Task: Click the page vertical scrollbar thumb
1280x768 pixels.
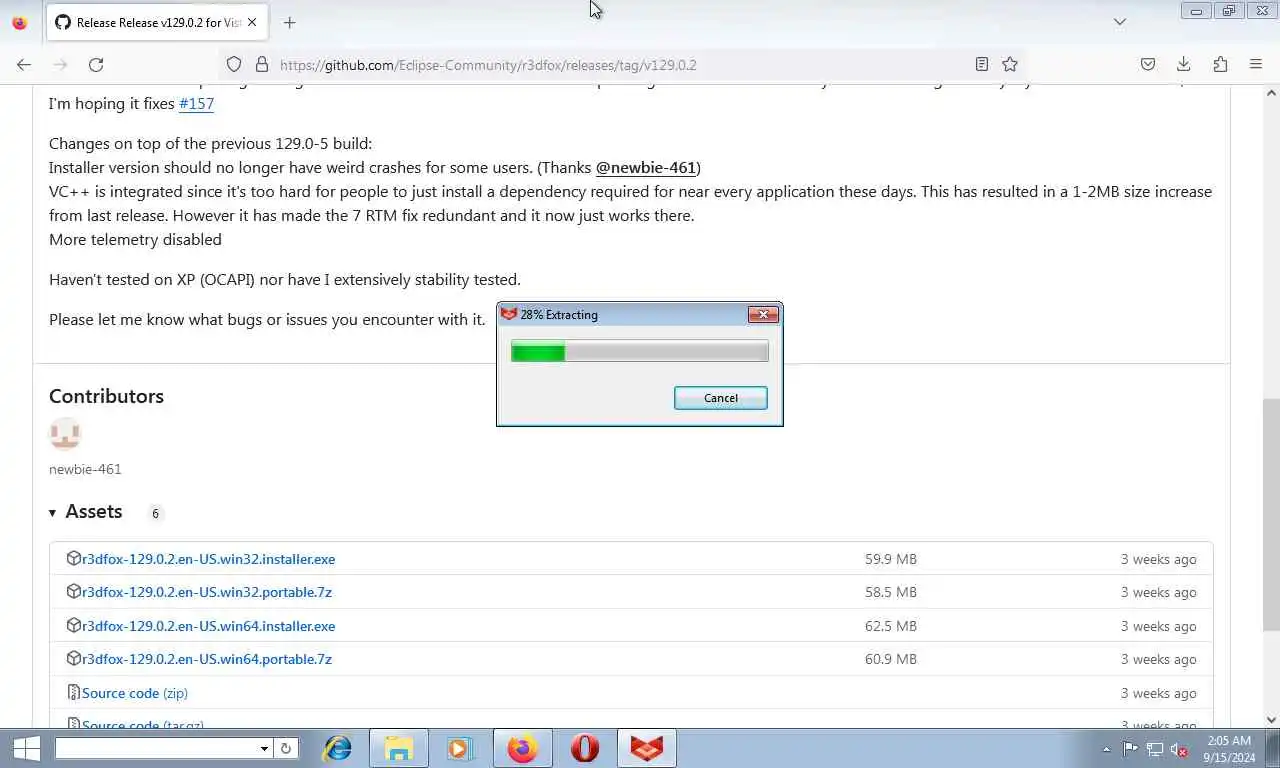Action: 1271,514
